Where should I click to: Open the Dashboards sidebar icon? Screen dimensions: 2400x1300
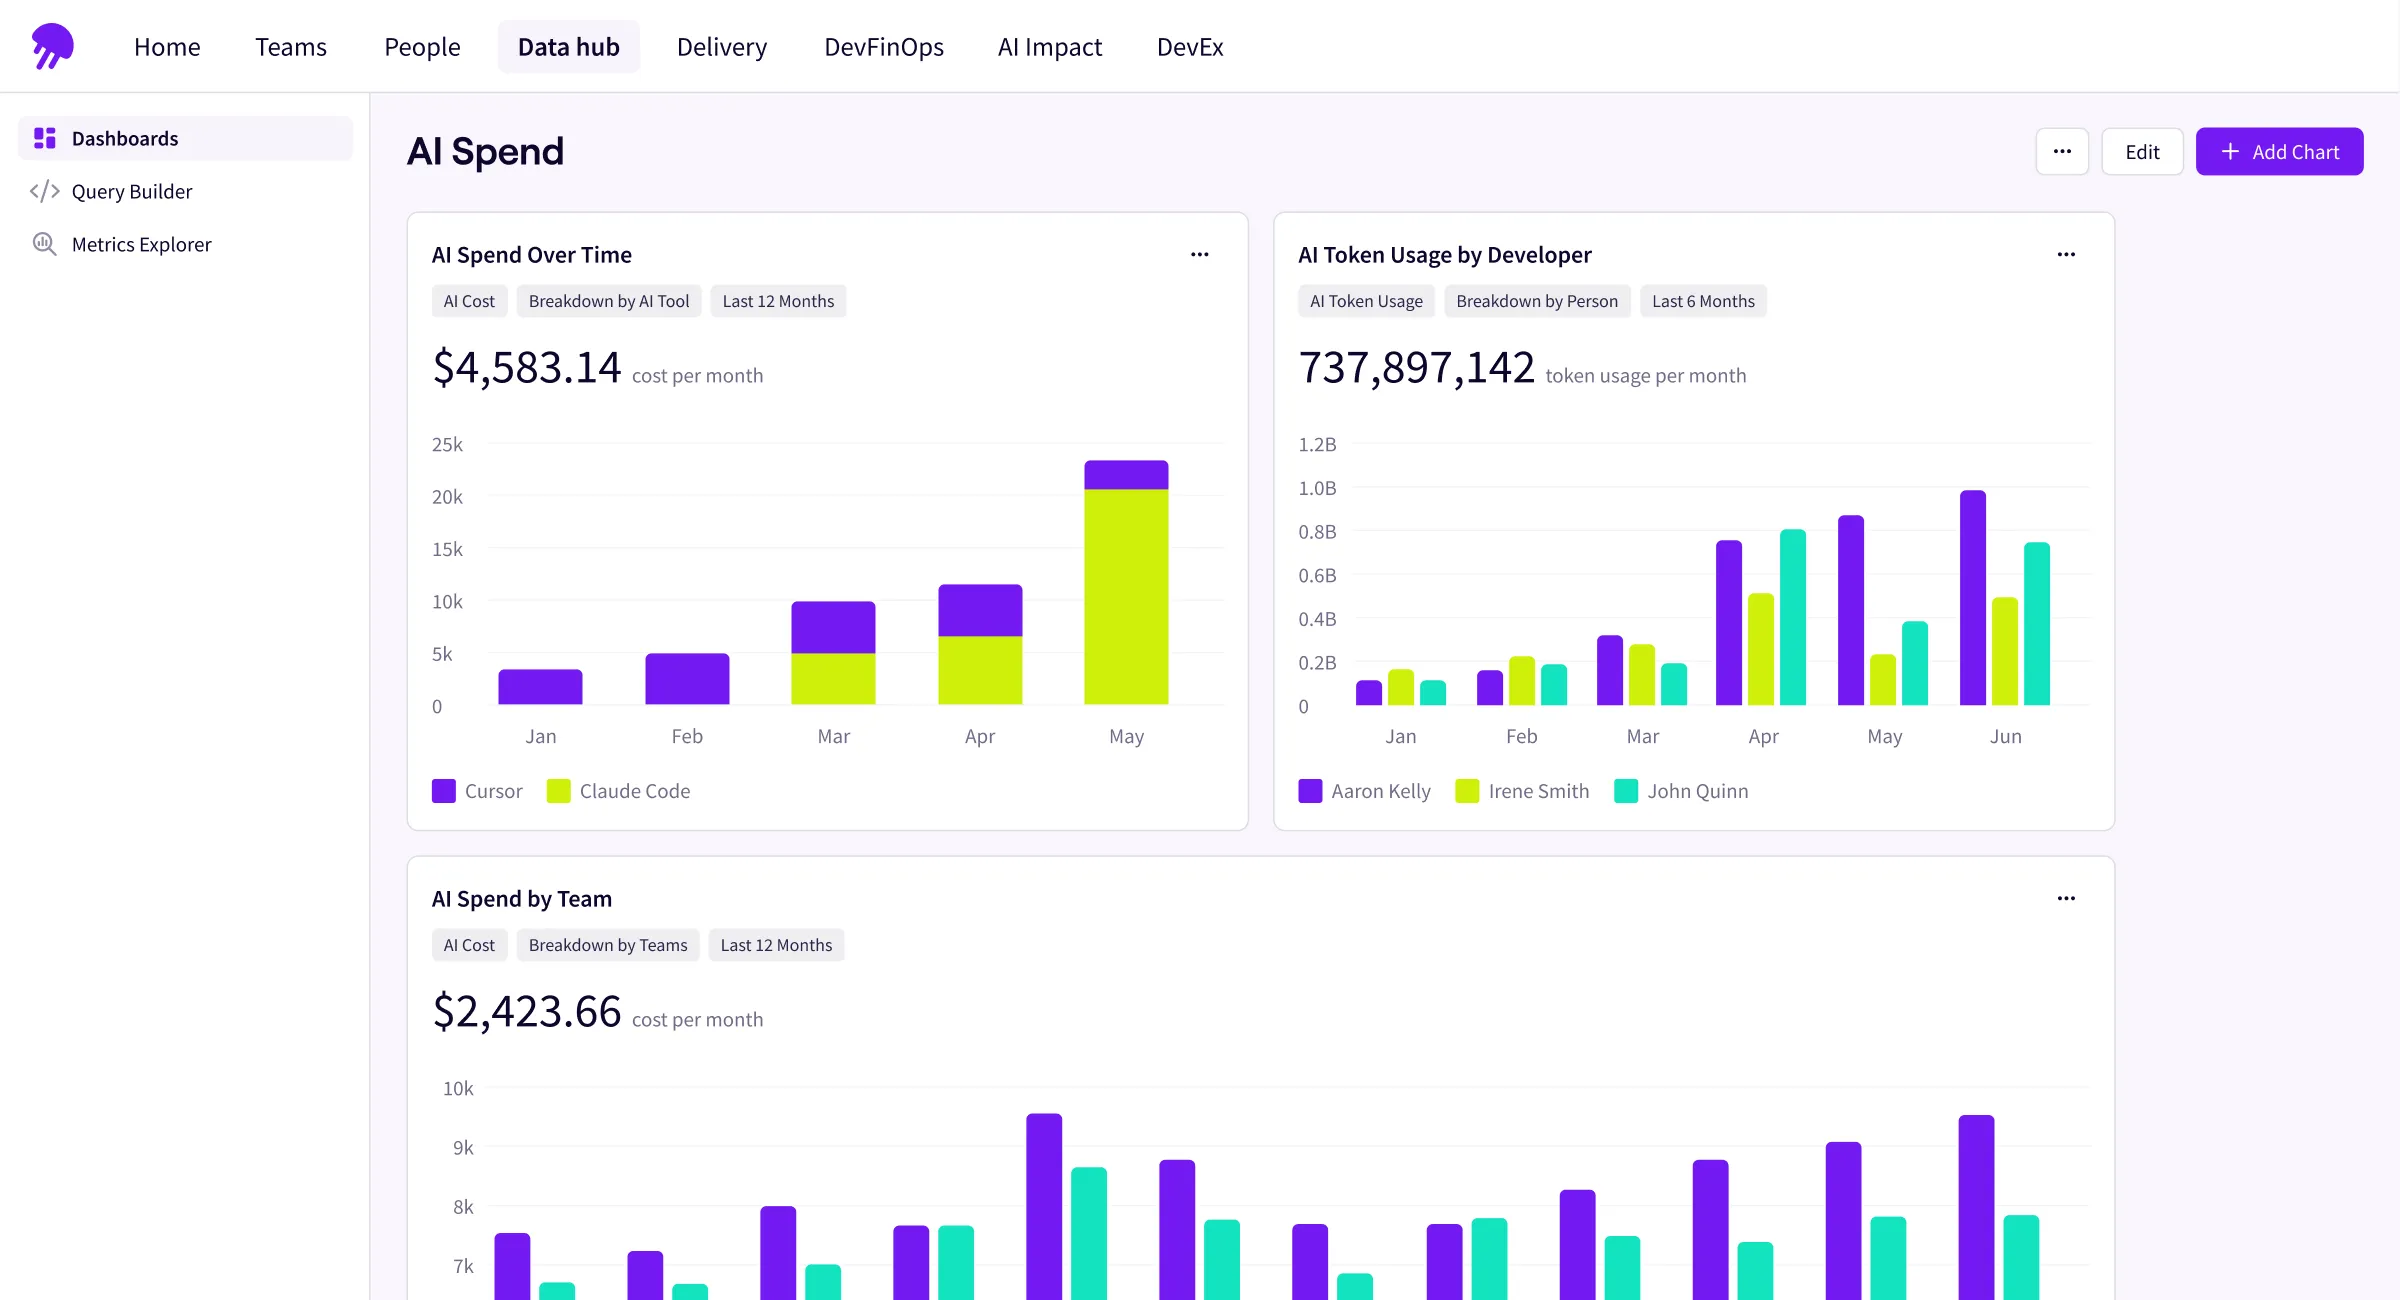click(x=45, y=138)
